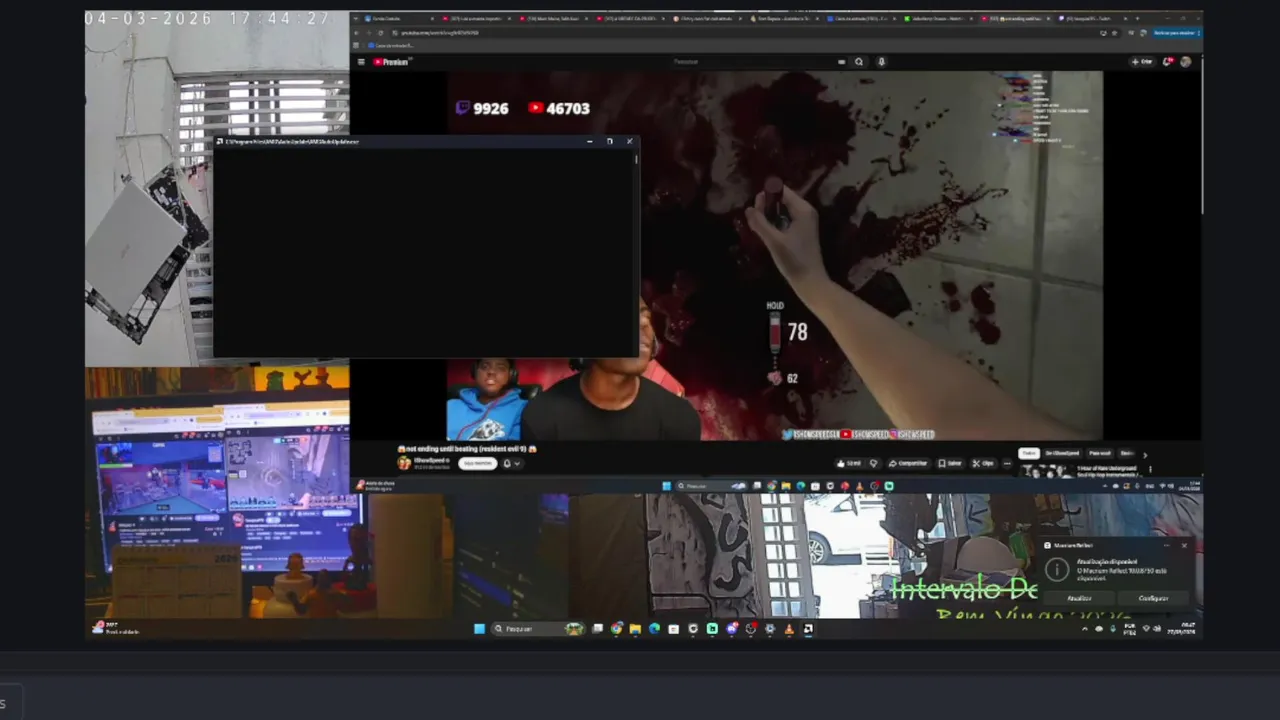Open IShowSpeed channel avatar
This screenshot has width=1280, height=720.
click(404, 463)
